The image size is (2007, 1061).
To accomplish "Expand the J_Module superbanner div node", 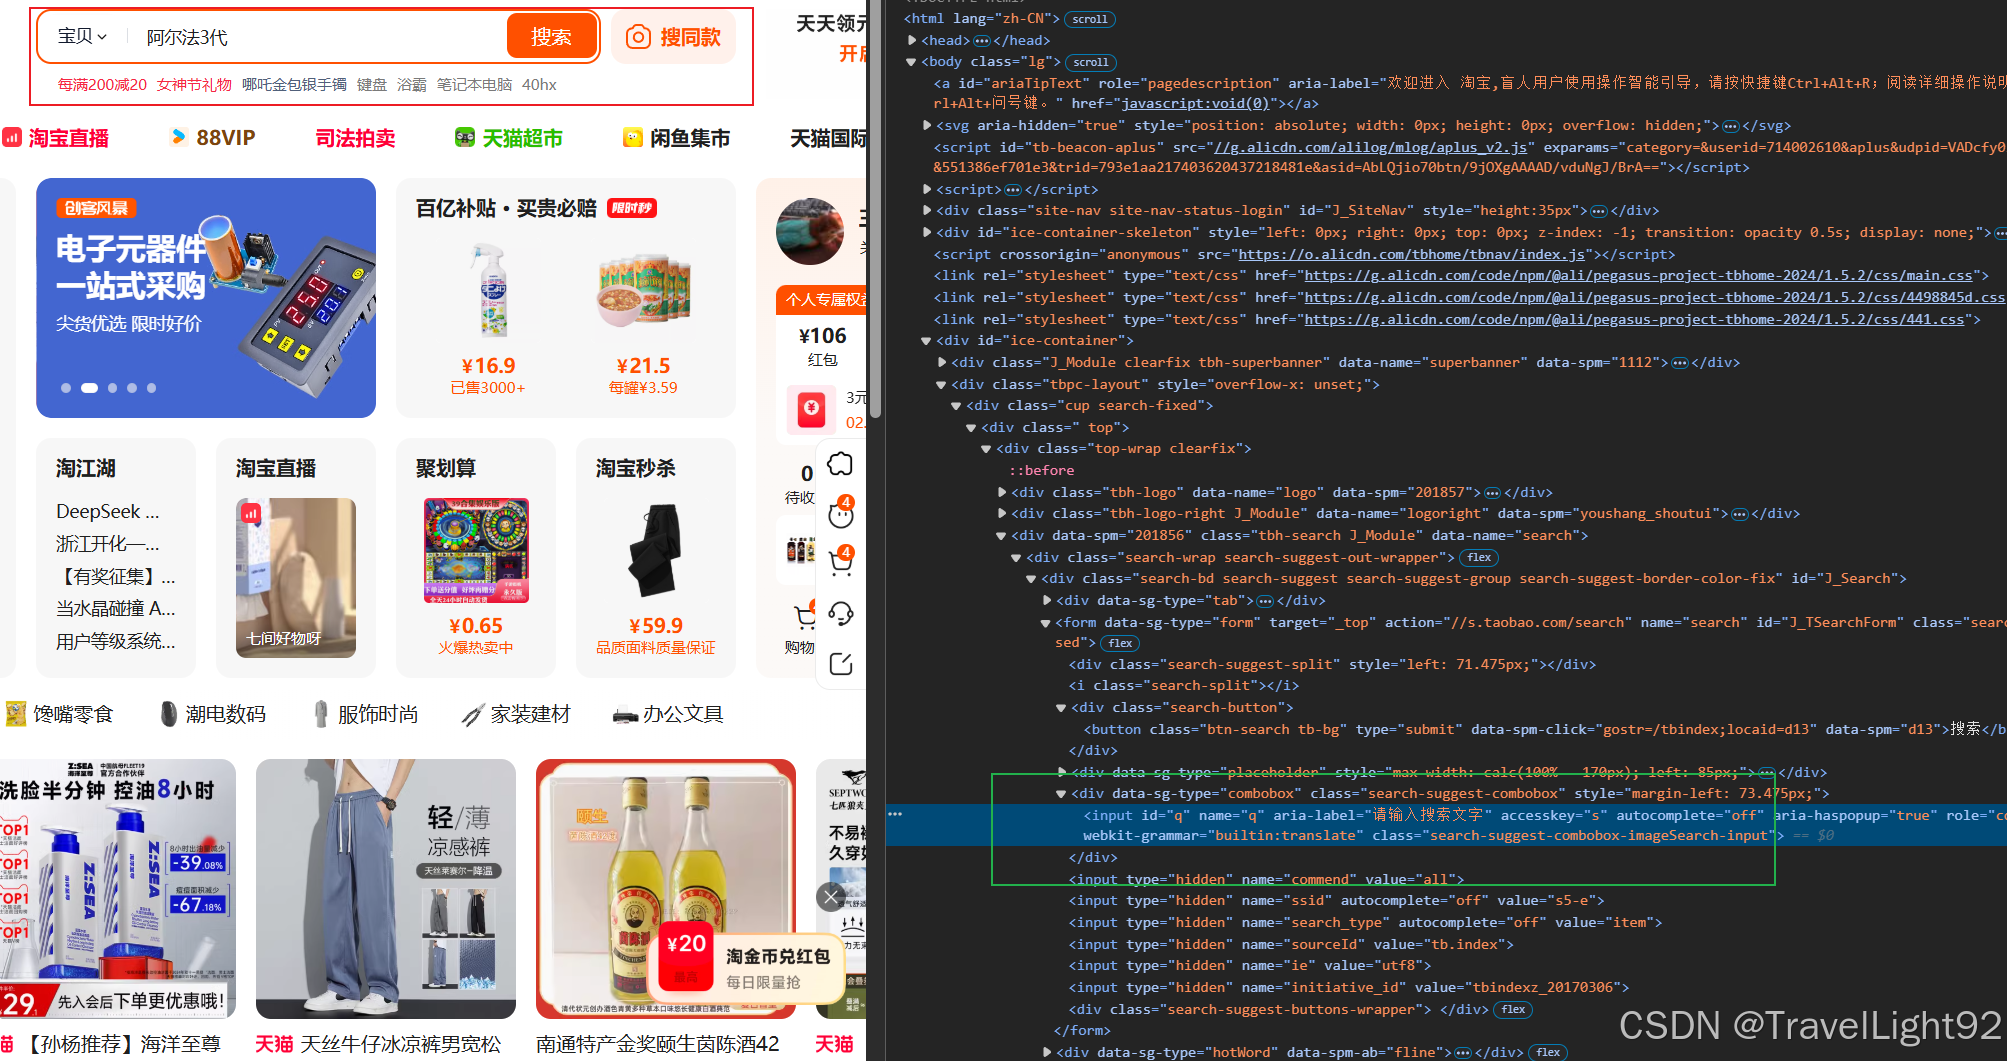I will click(x=942, y=362).
